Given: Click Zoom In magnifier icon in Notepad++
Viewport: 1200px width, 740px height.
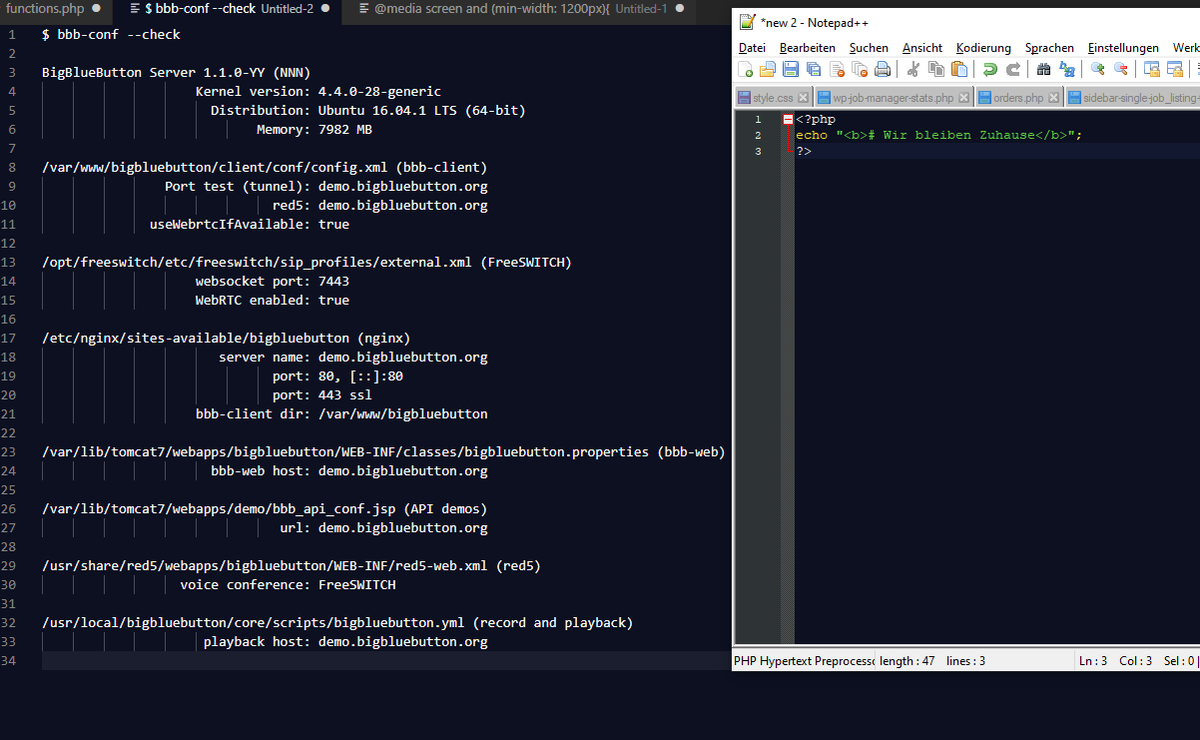Looking at the screenshot, I should (x=1097, y=69).
